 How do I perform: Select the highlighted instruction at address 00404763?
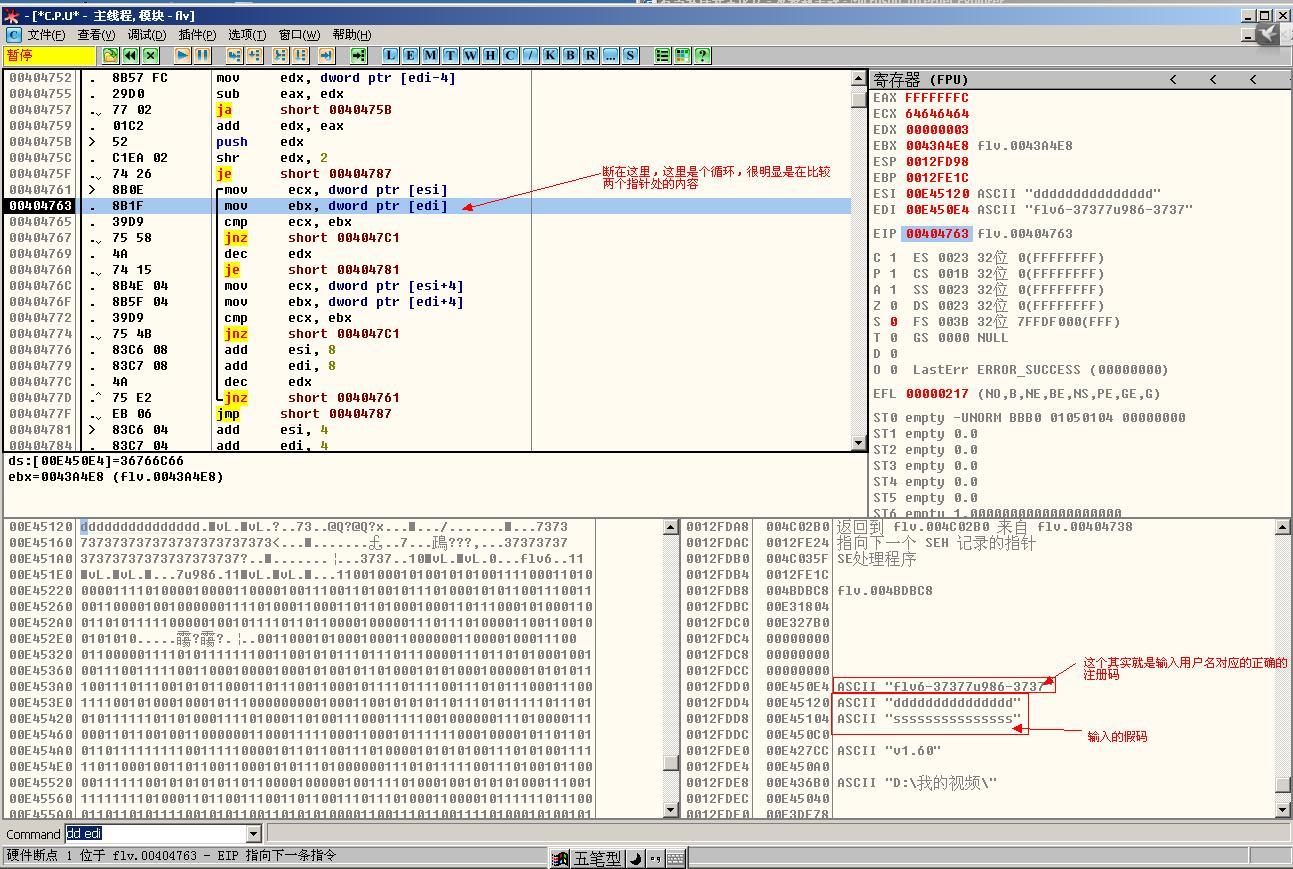coord(429,206)
